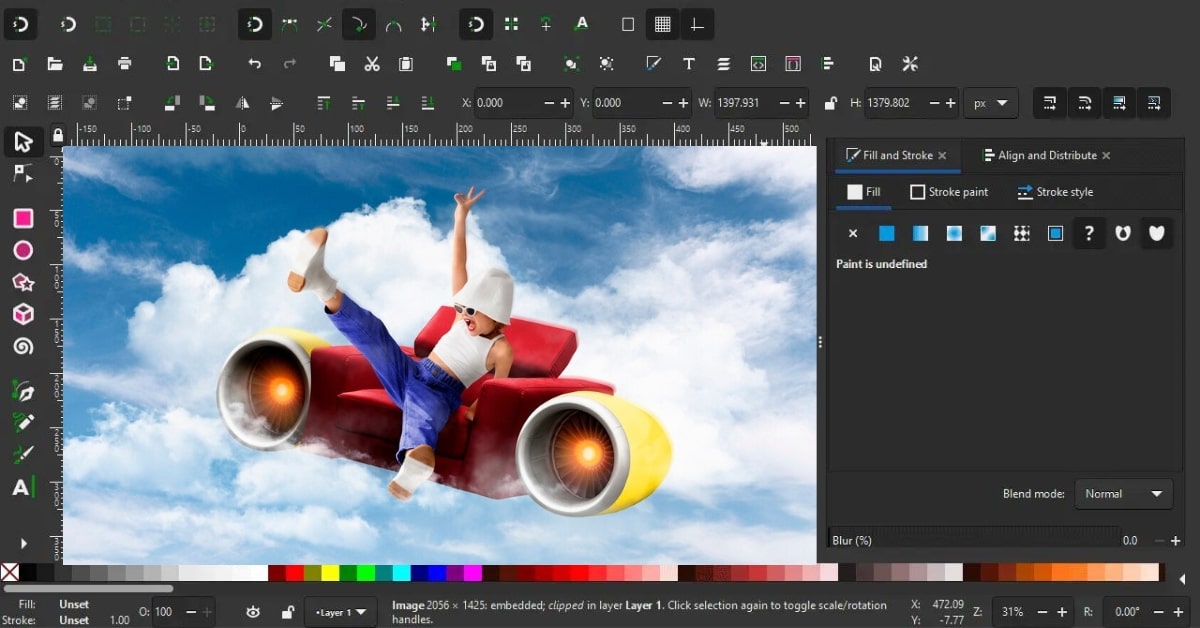The height and width of the screenshot is (628, 1200).
Task: Select the Spiral tool
Action: 23,347
